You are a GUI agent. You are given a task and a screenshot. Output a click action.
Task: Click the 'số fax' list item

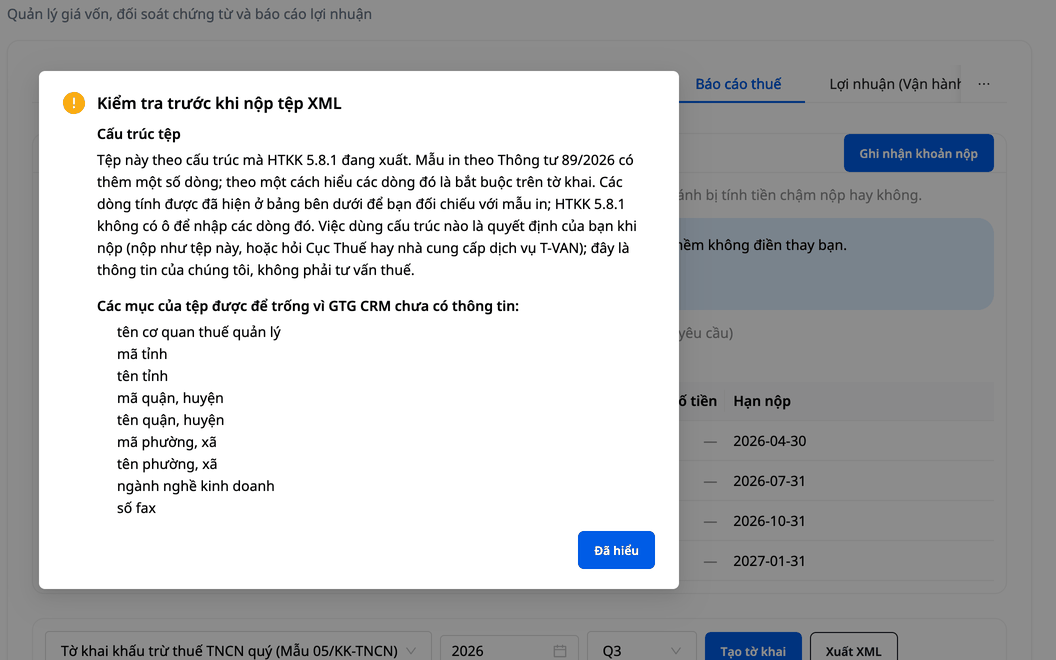coord(136,508)
